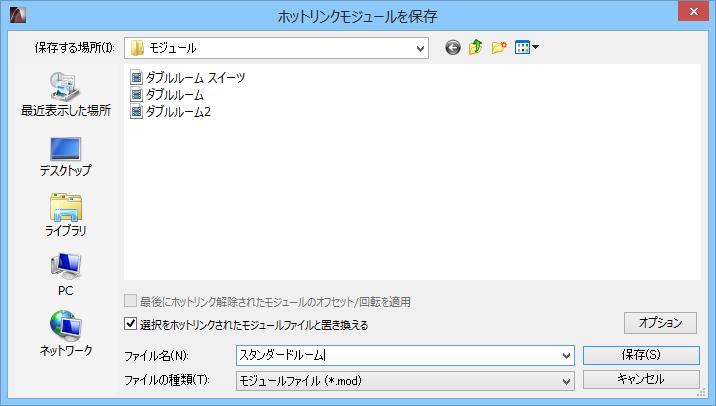
Task: Create a new folder
Action: [x=499, y=47]
